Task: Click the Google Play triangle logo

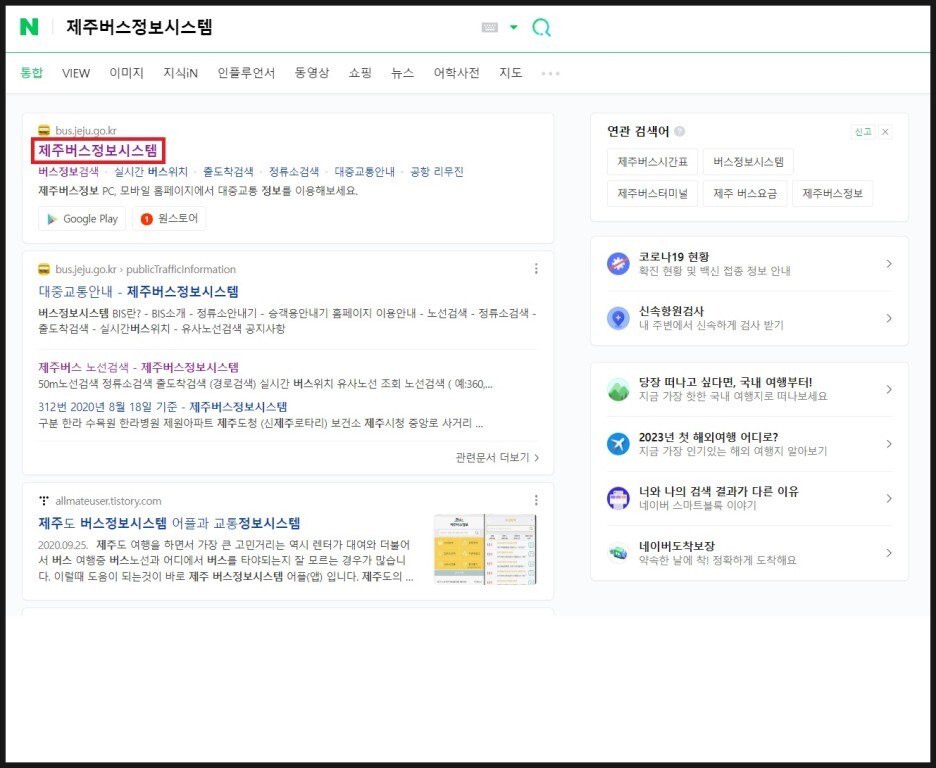Action: [x=52, y=219]
